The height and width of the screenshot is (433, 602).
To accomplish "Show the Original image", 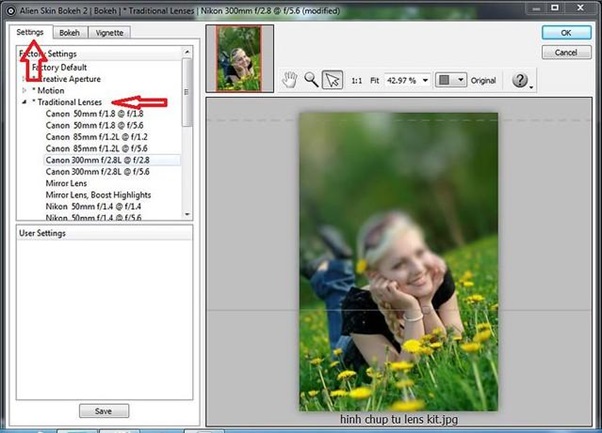I will [483, 81].
